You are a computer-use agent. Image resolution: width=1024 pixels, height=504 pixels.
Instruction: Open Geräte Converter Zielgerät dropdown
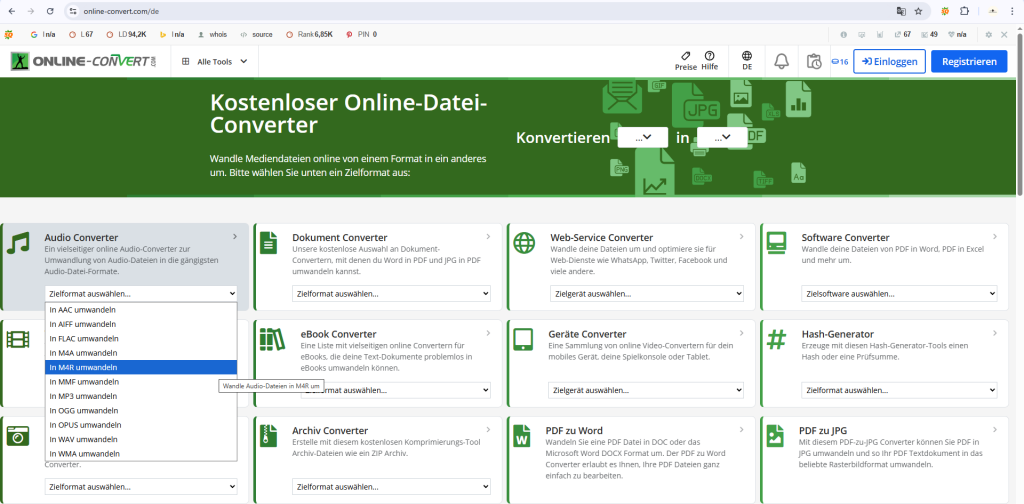646,390
